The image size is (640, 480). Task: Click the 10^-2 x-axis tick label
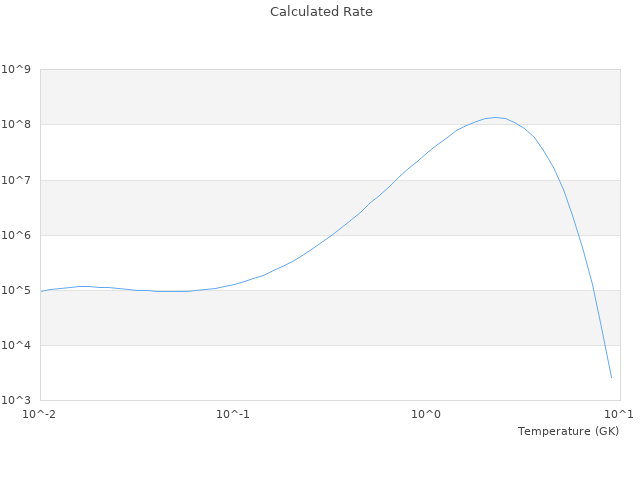pos(40,414)
